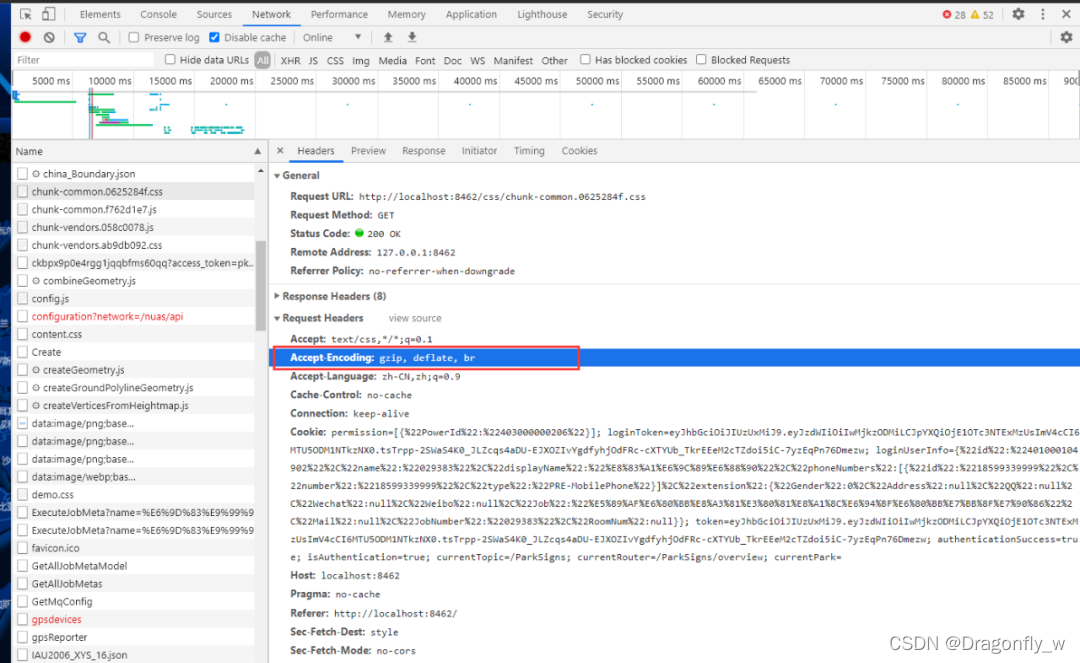Export HAR file download arrow
This screenshot has height=663, width=1080.
click(412, 37)
